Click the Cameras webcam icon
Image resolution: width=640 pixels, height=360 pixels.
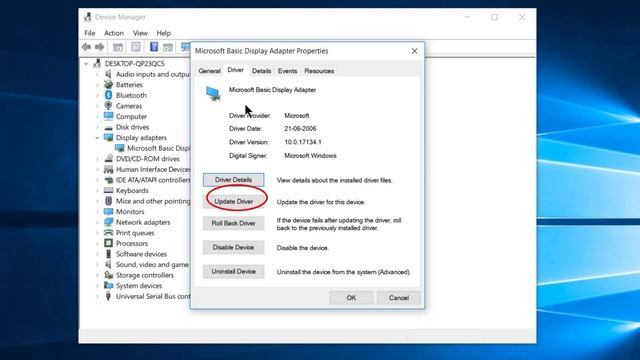coord(108,106)
